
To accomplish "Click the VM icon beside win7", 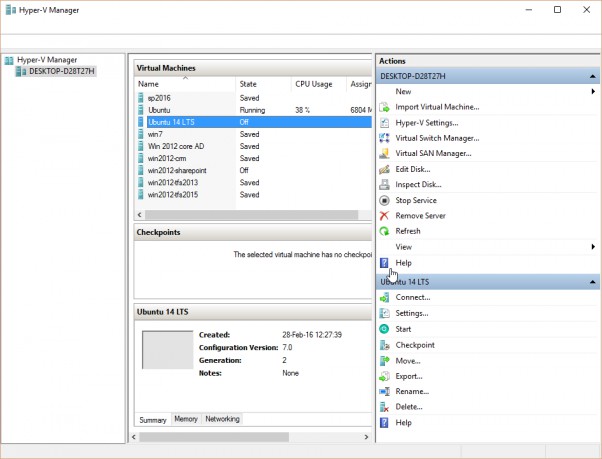I will (x=141, y=134).
